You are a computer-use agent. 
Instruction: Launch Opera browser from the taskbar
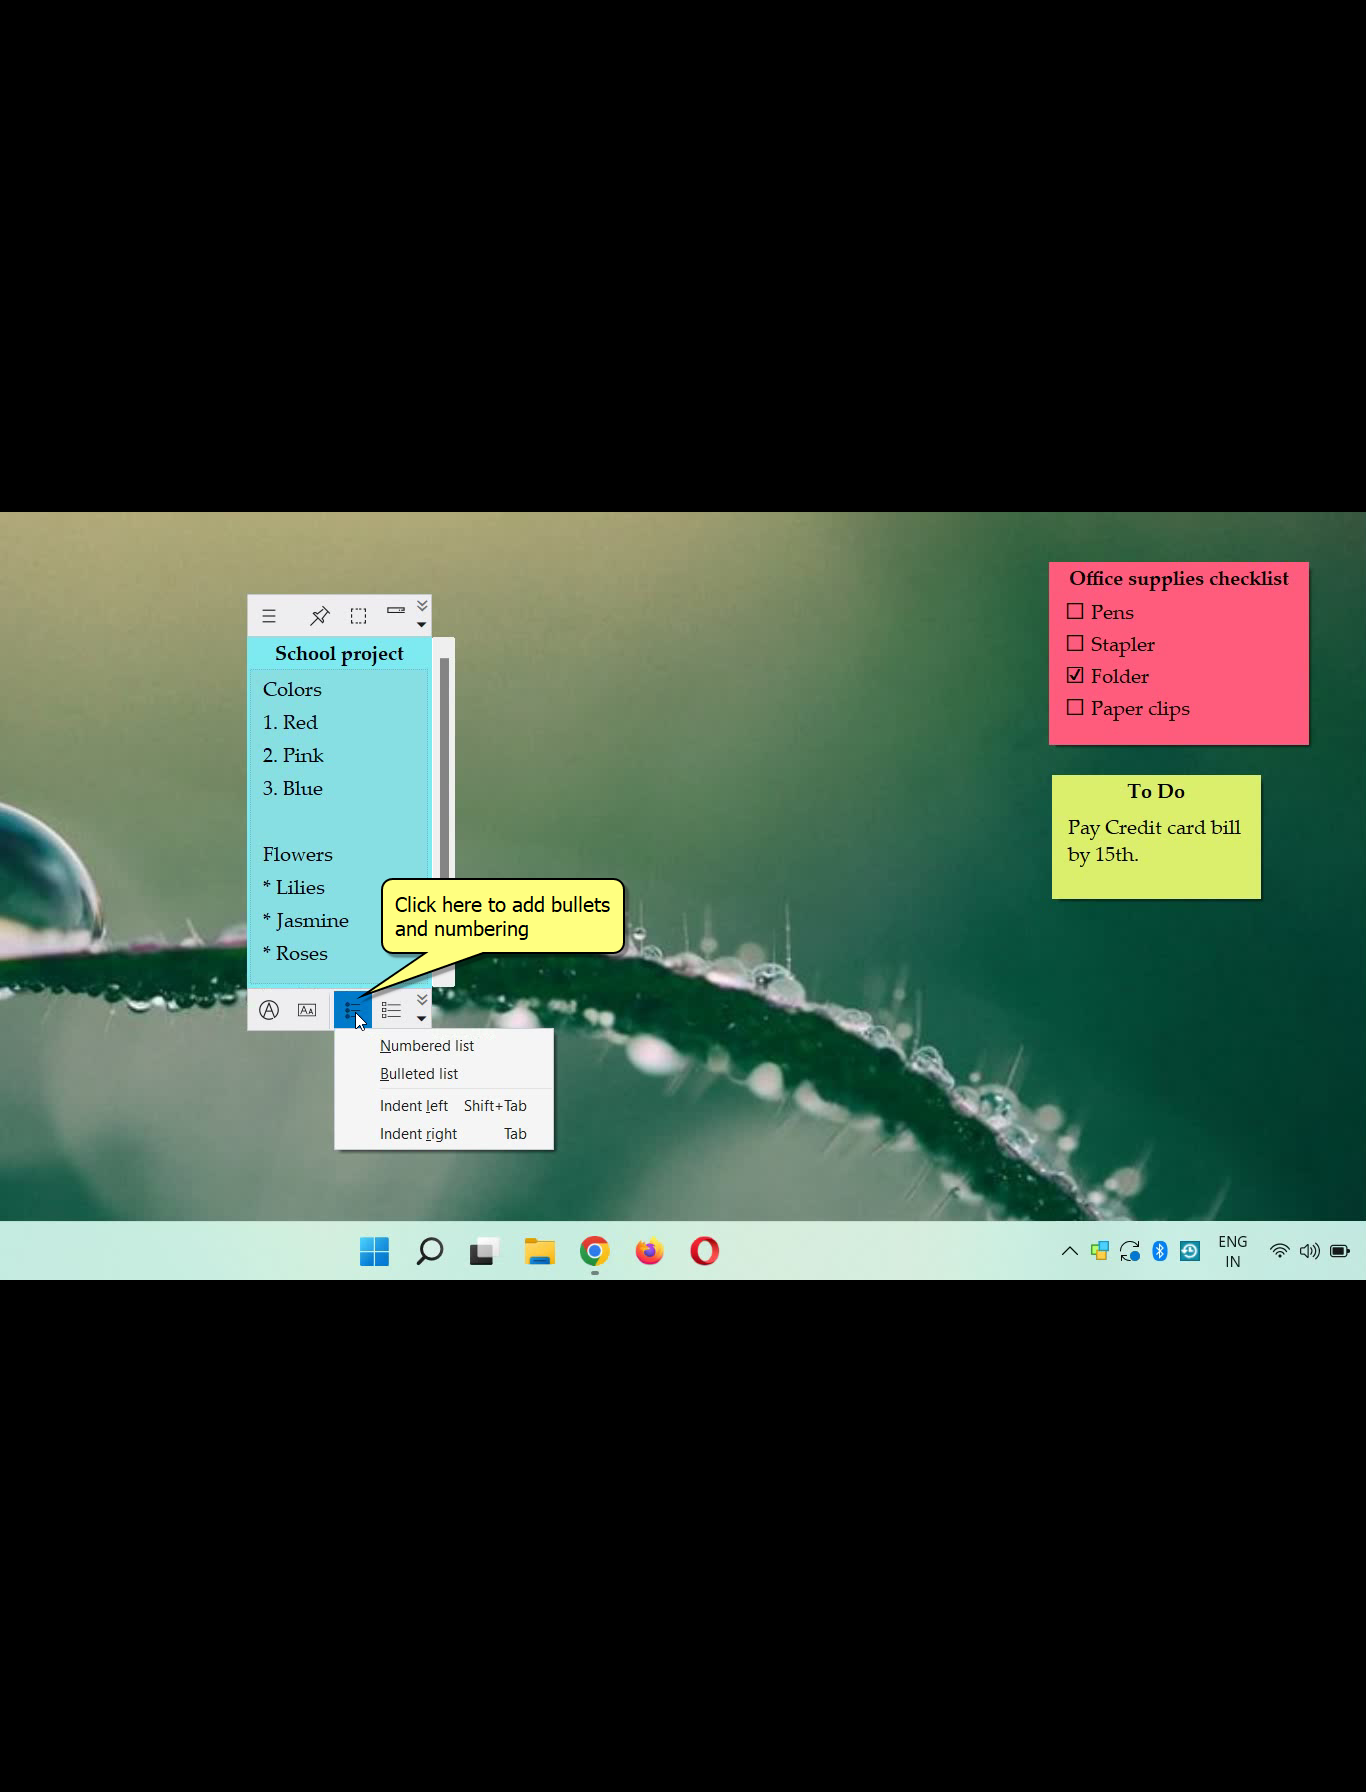(x=704, y=1251)
